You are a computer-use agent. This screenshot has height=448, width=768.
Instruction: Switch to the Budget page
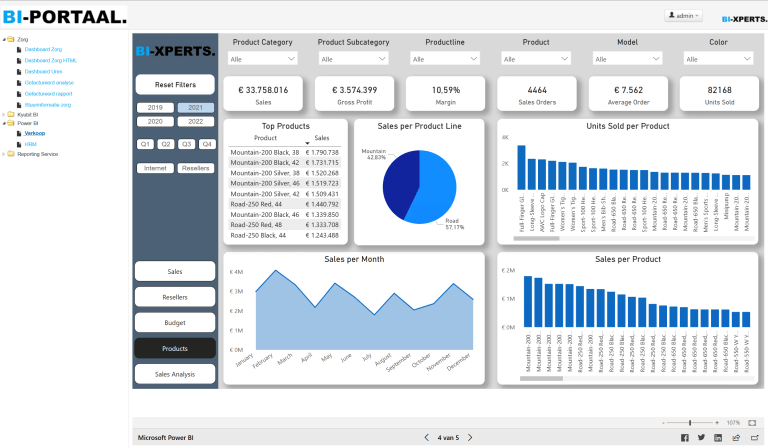(175, 322)
